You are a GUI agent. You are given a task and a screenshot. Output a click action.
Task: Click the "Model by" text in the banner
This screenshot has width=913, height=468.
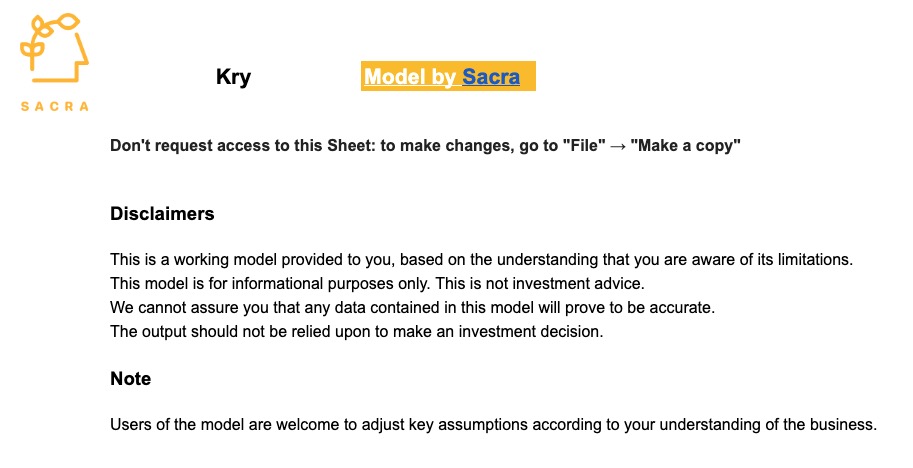(410, 76)
